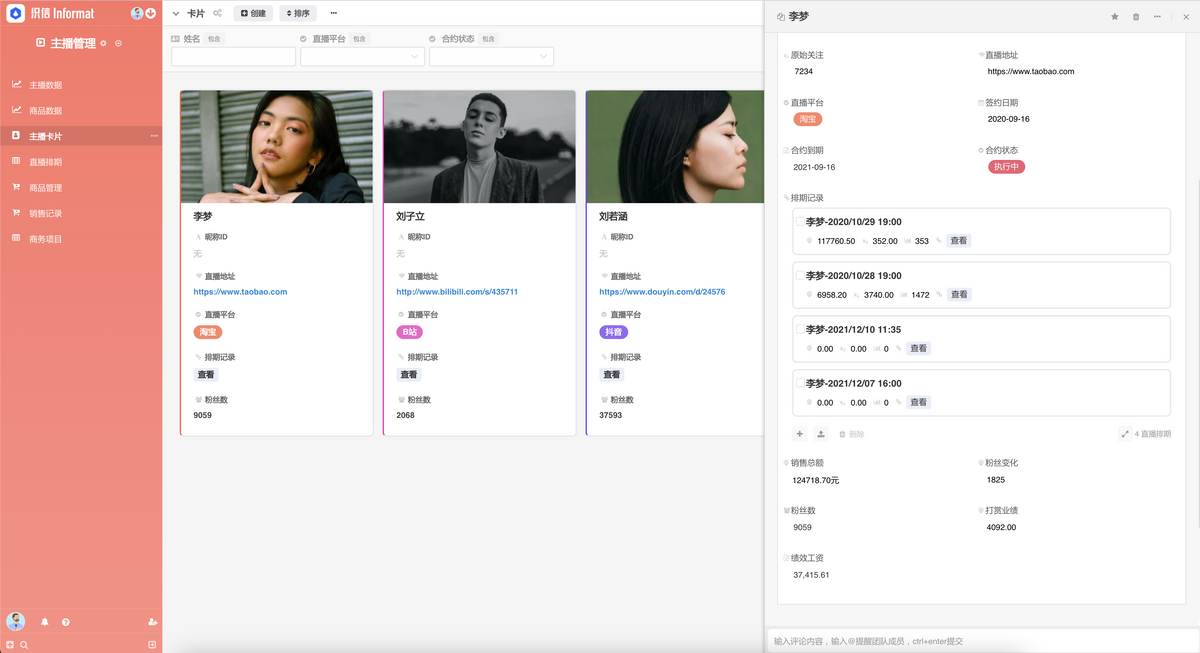Click 查看 in the 2020/10/28 schedule record
Image resolution: width=1200 pixels, height=653 pixels.
pos(958,295)
